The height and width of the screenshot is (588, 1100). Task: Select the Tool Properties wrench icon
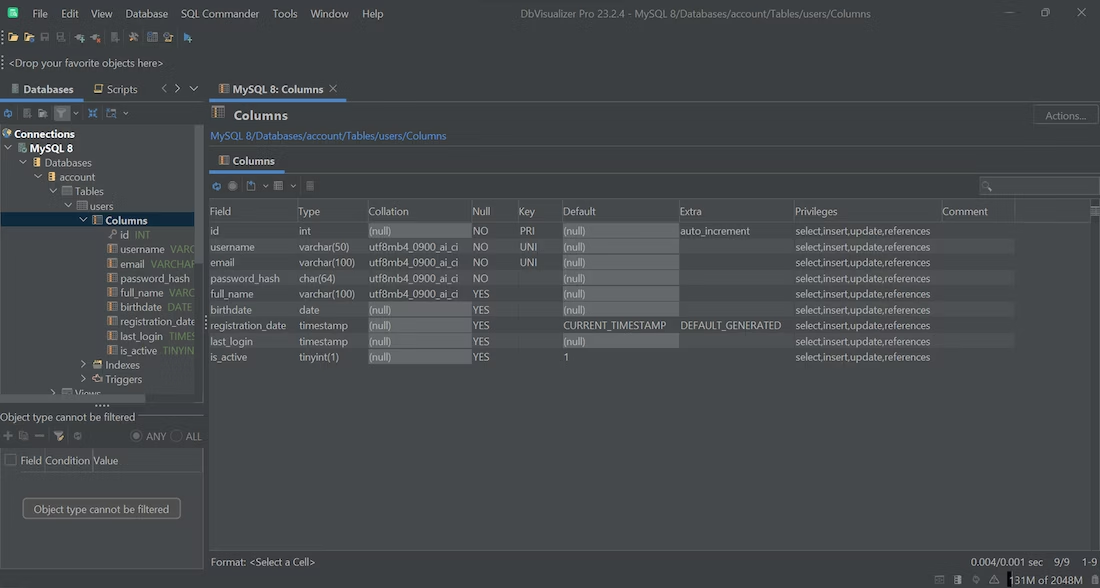pyautogui.click(x=135, y=37)
